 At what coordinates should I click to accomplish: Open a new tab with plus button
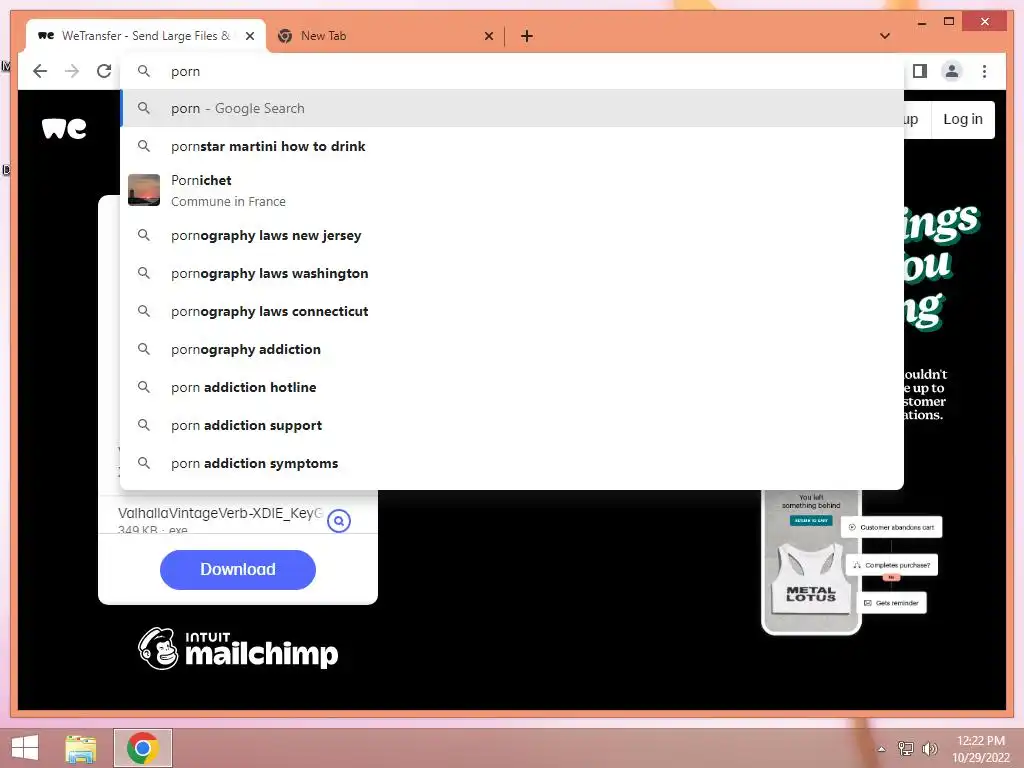tap(527, 36)
